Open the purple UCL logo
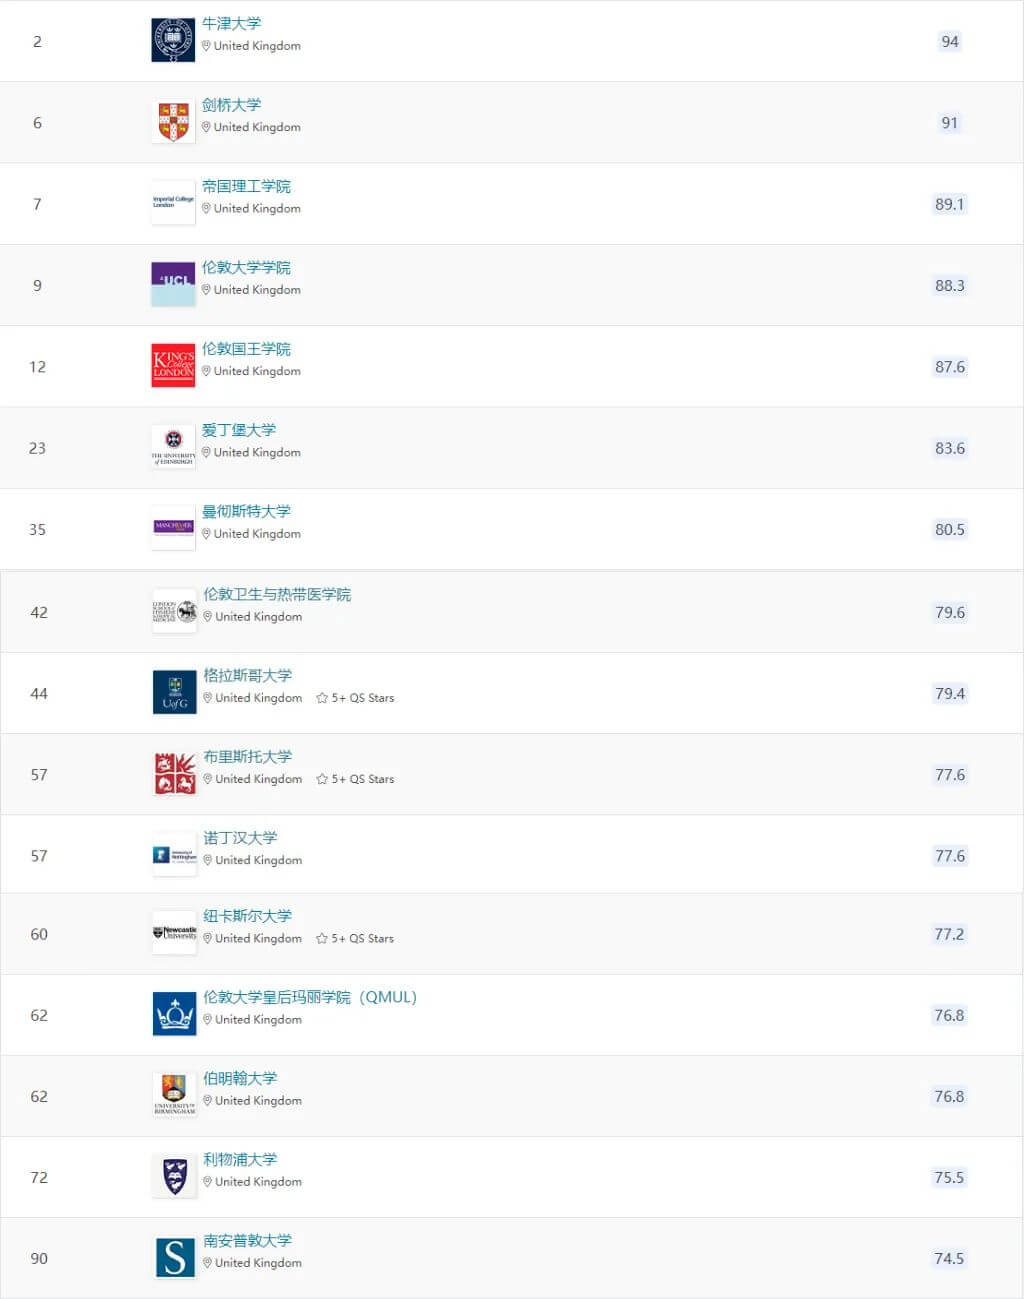 pos(173,284)
